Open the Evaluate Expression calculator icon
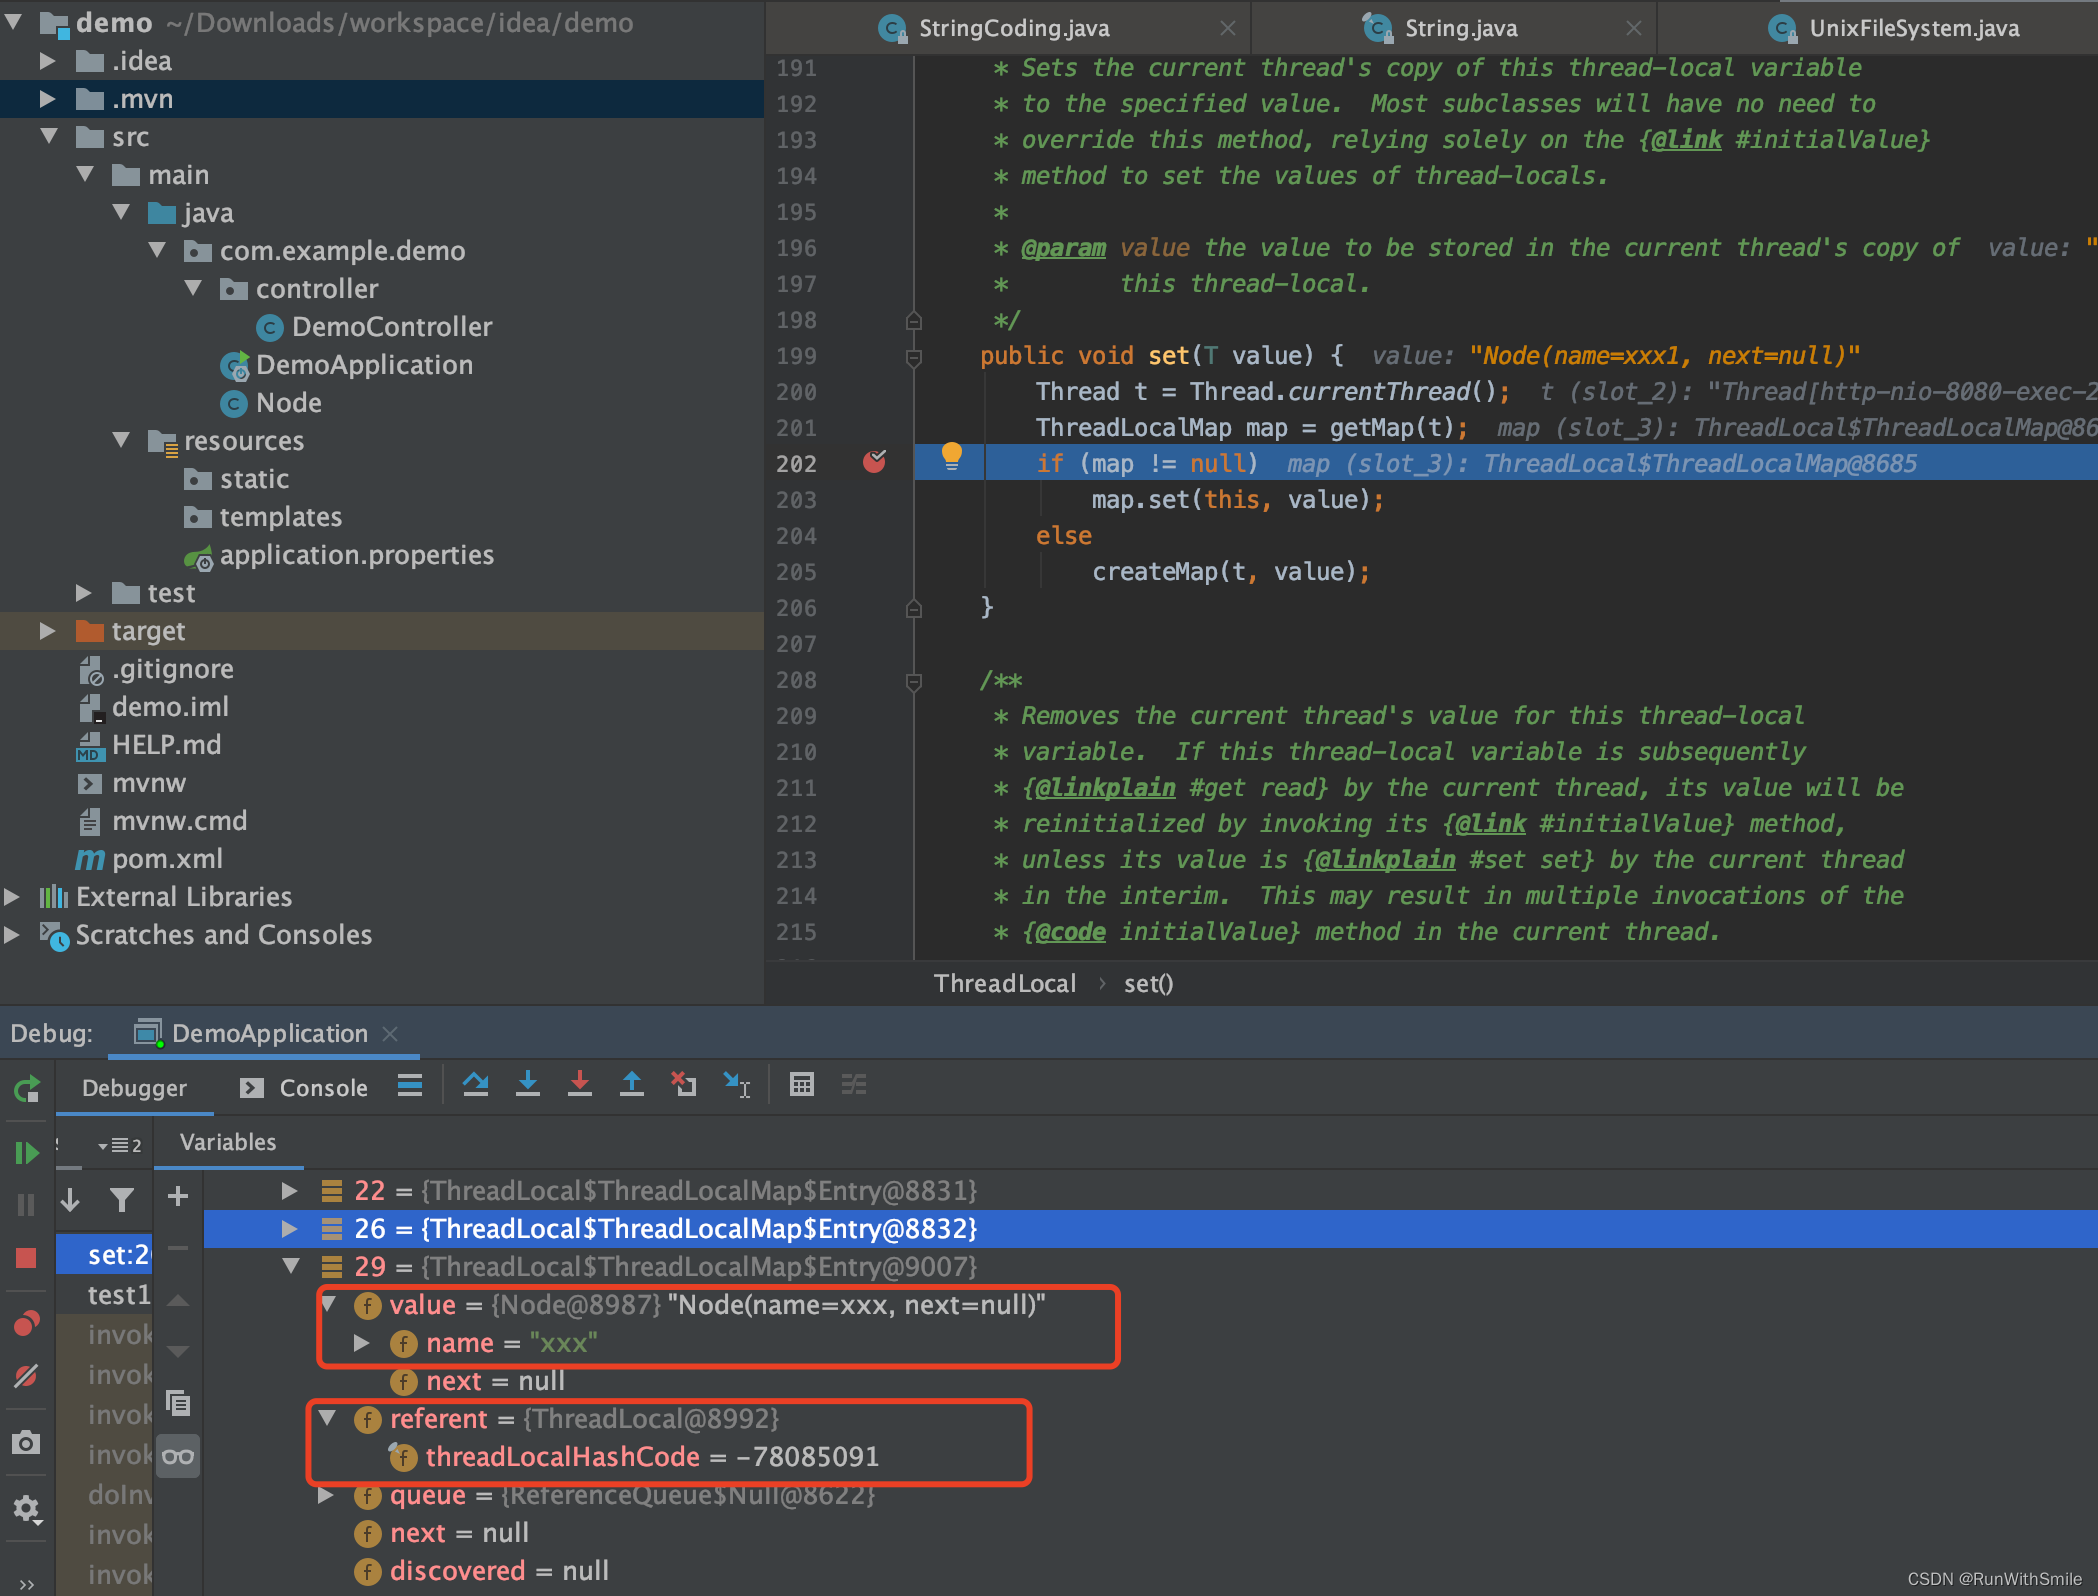 (x=802, y=1085)
